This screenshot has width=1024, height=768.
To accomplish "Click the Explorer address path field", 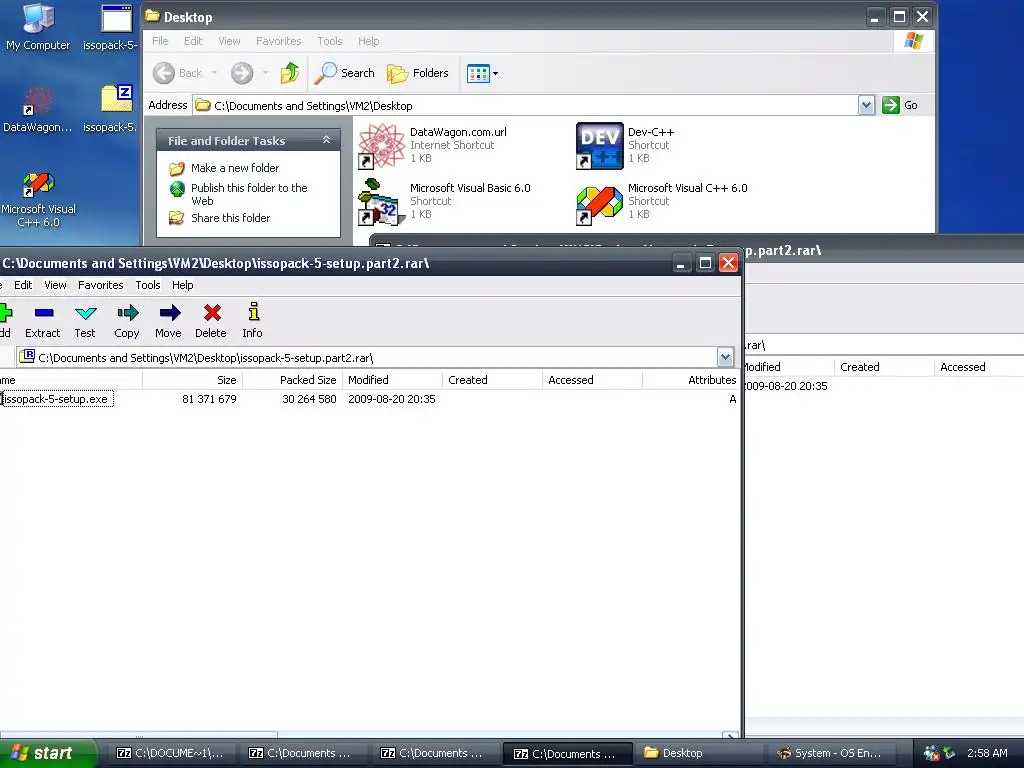I will pyautogui.click(x=526, y=105).
